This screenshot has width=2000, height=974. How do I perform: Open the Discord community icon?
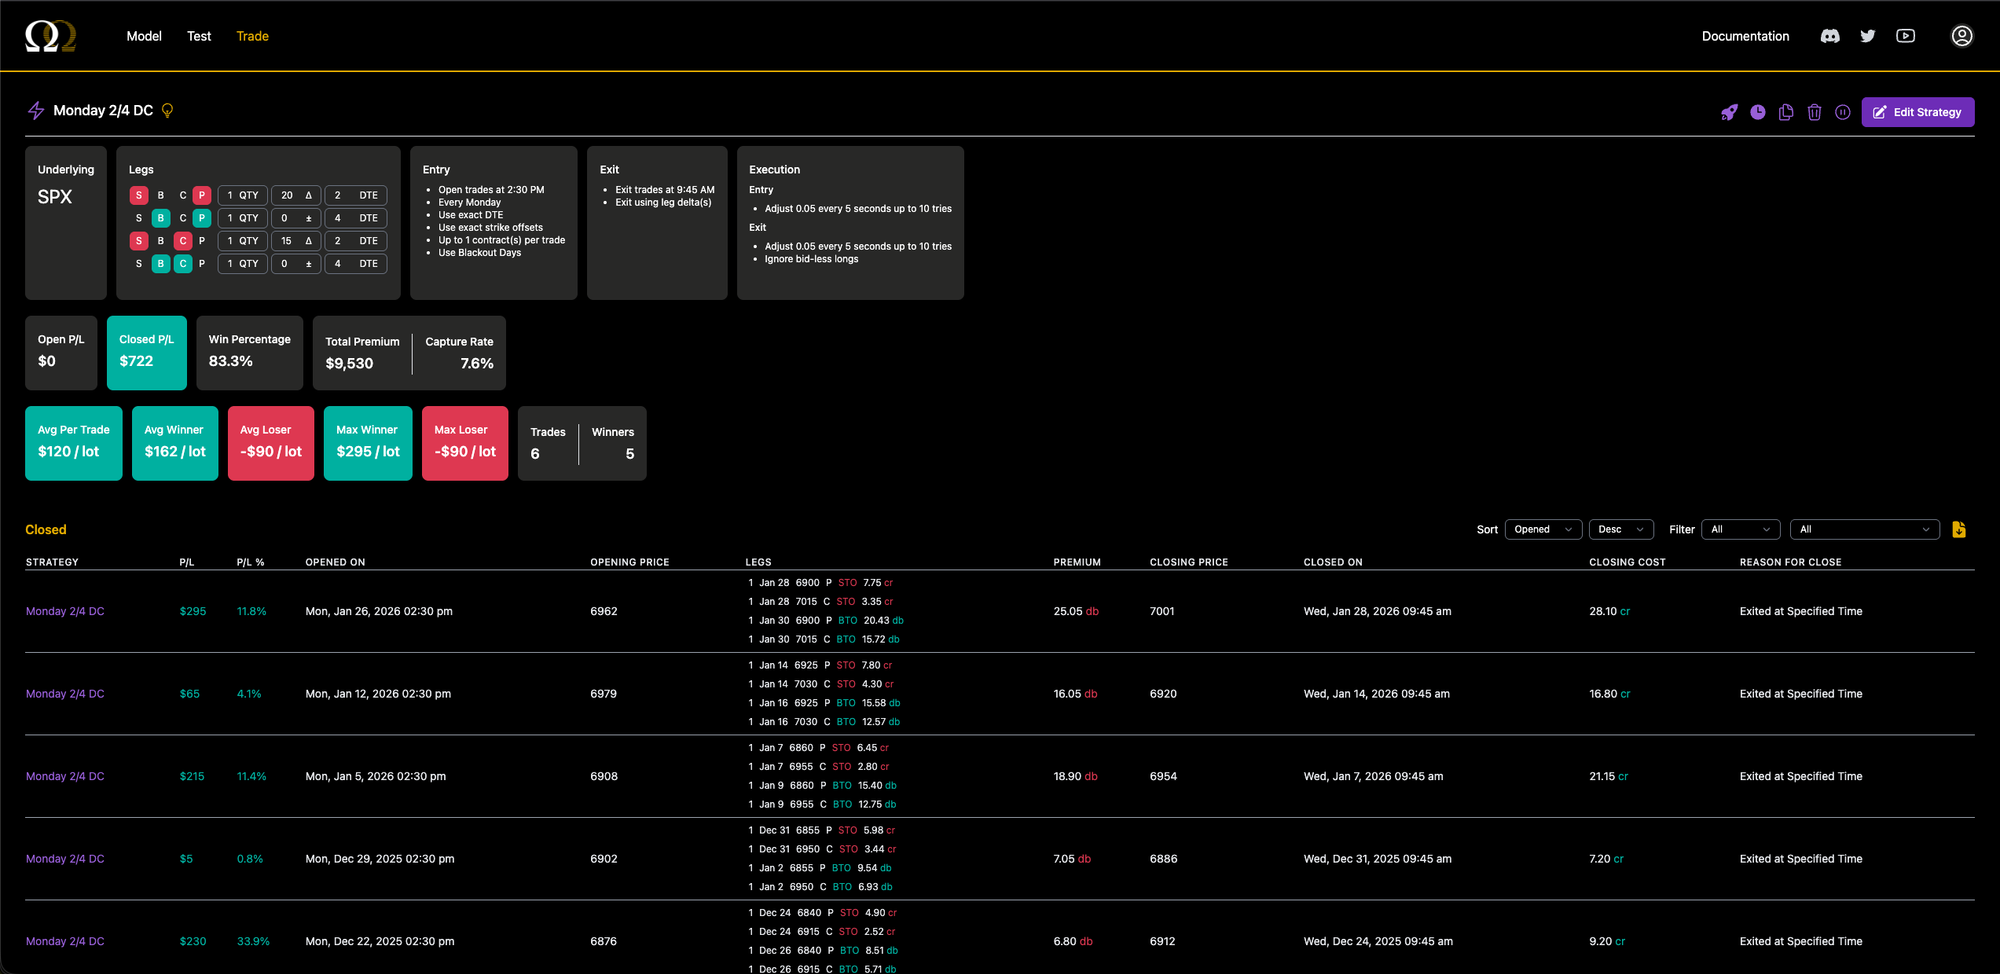pos(1830,36)
